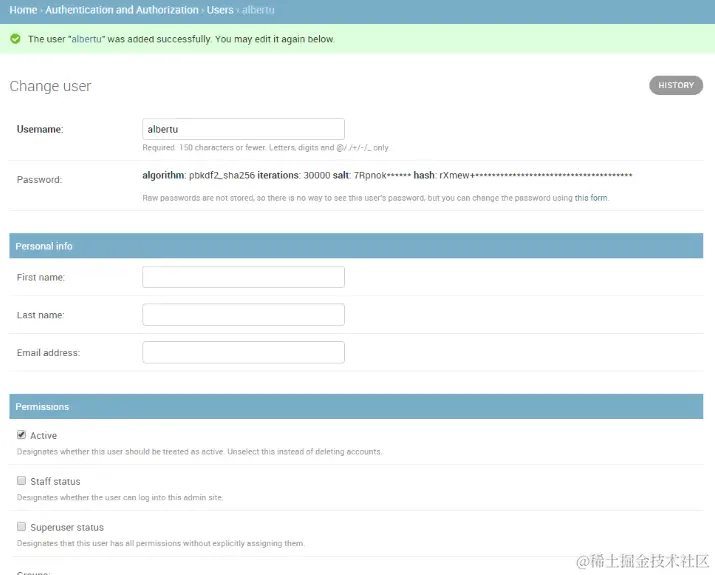Enable the Staff status checkbox
715x575 pixels.
coord(21,481)
